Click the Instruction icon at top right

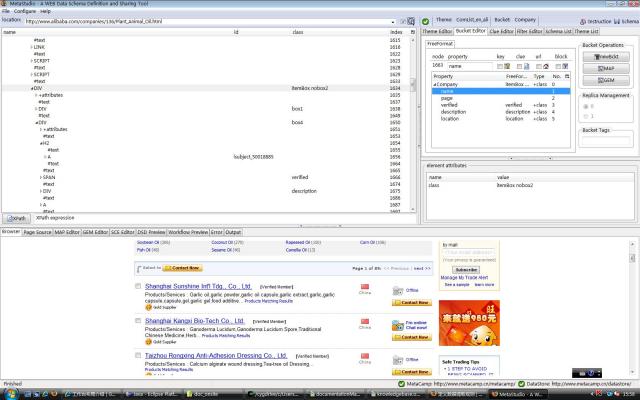click(x=583, y=22)
